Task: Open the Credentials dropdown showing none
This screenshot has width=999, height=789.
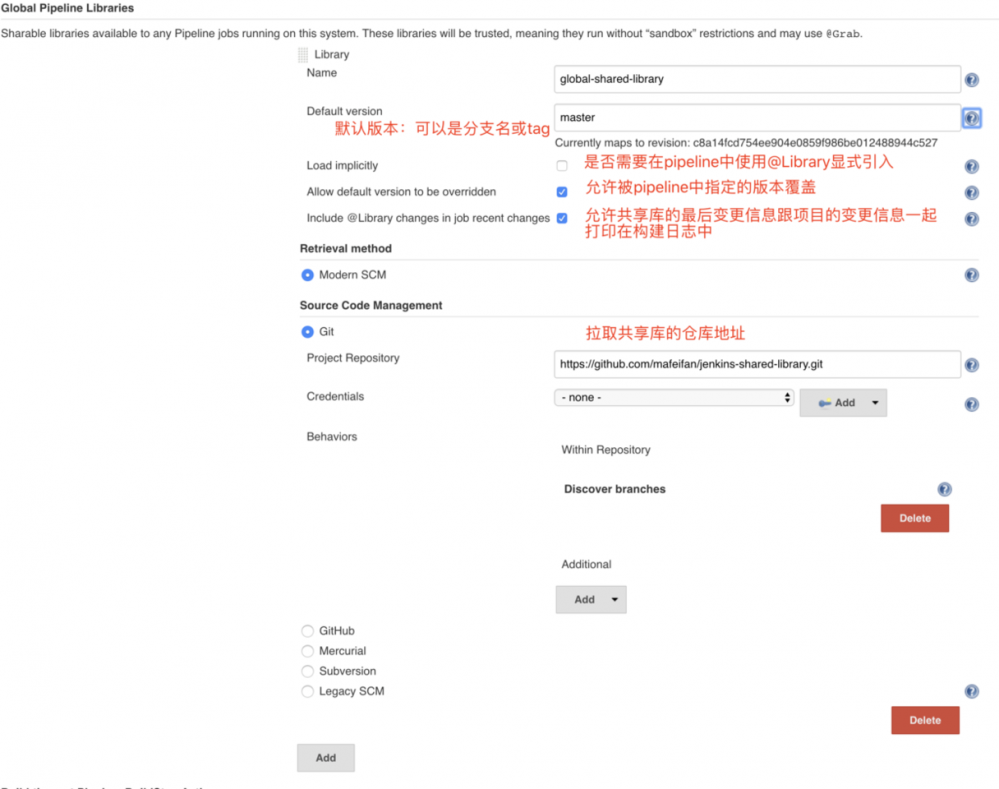Action: (x=673, y=397)
